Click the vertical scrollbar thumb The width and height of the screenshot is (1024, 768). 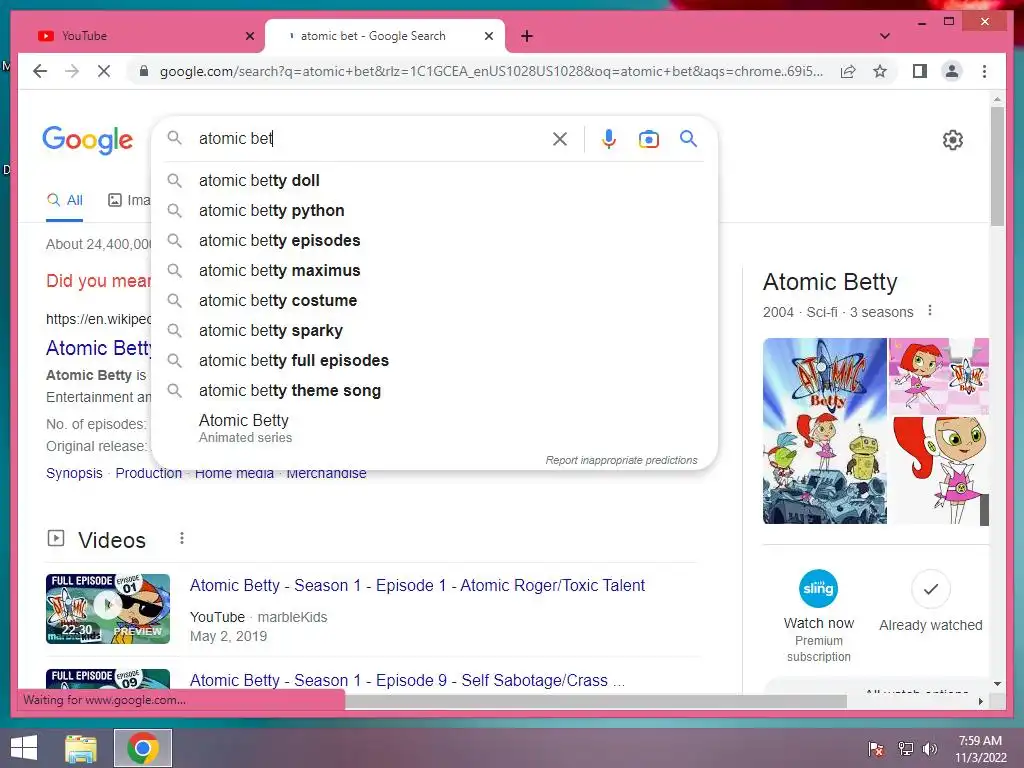click(x=997, y=167)
